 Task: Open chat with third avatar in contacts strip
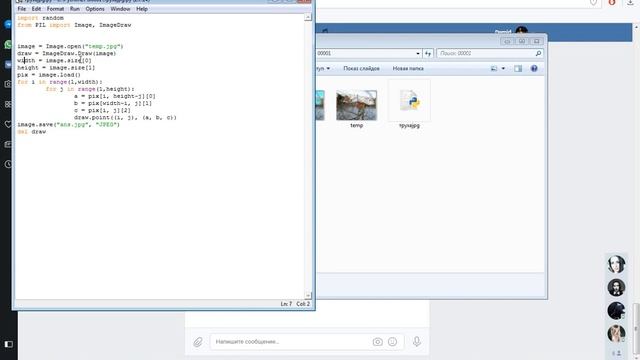click(x=616, y=311)
